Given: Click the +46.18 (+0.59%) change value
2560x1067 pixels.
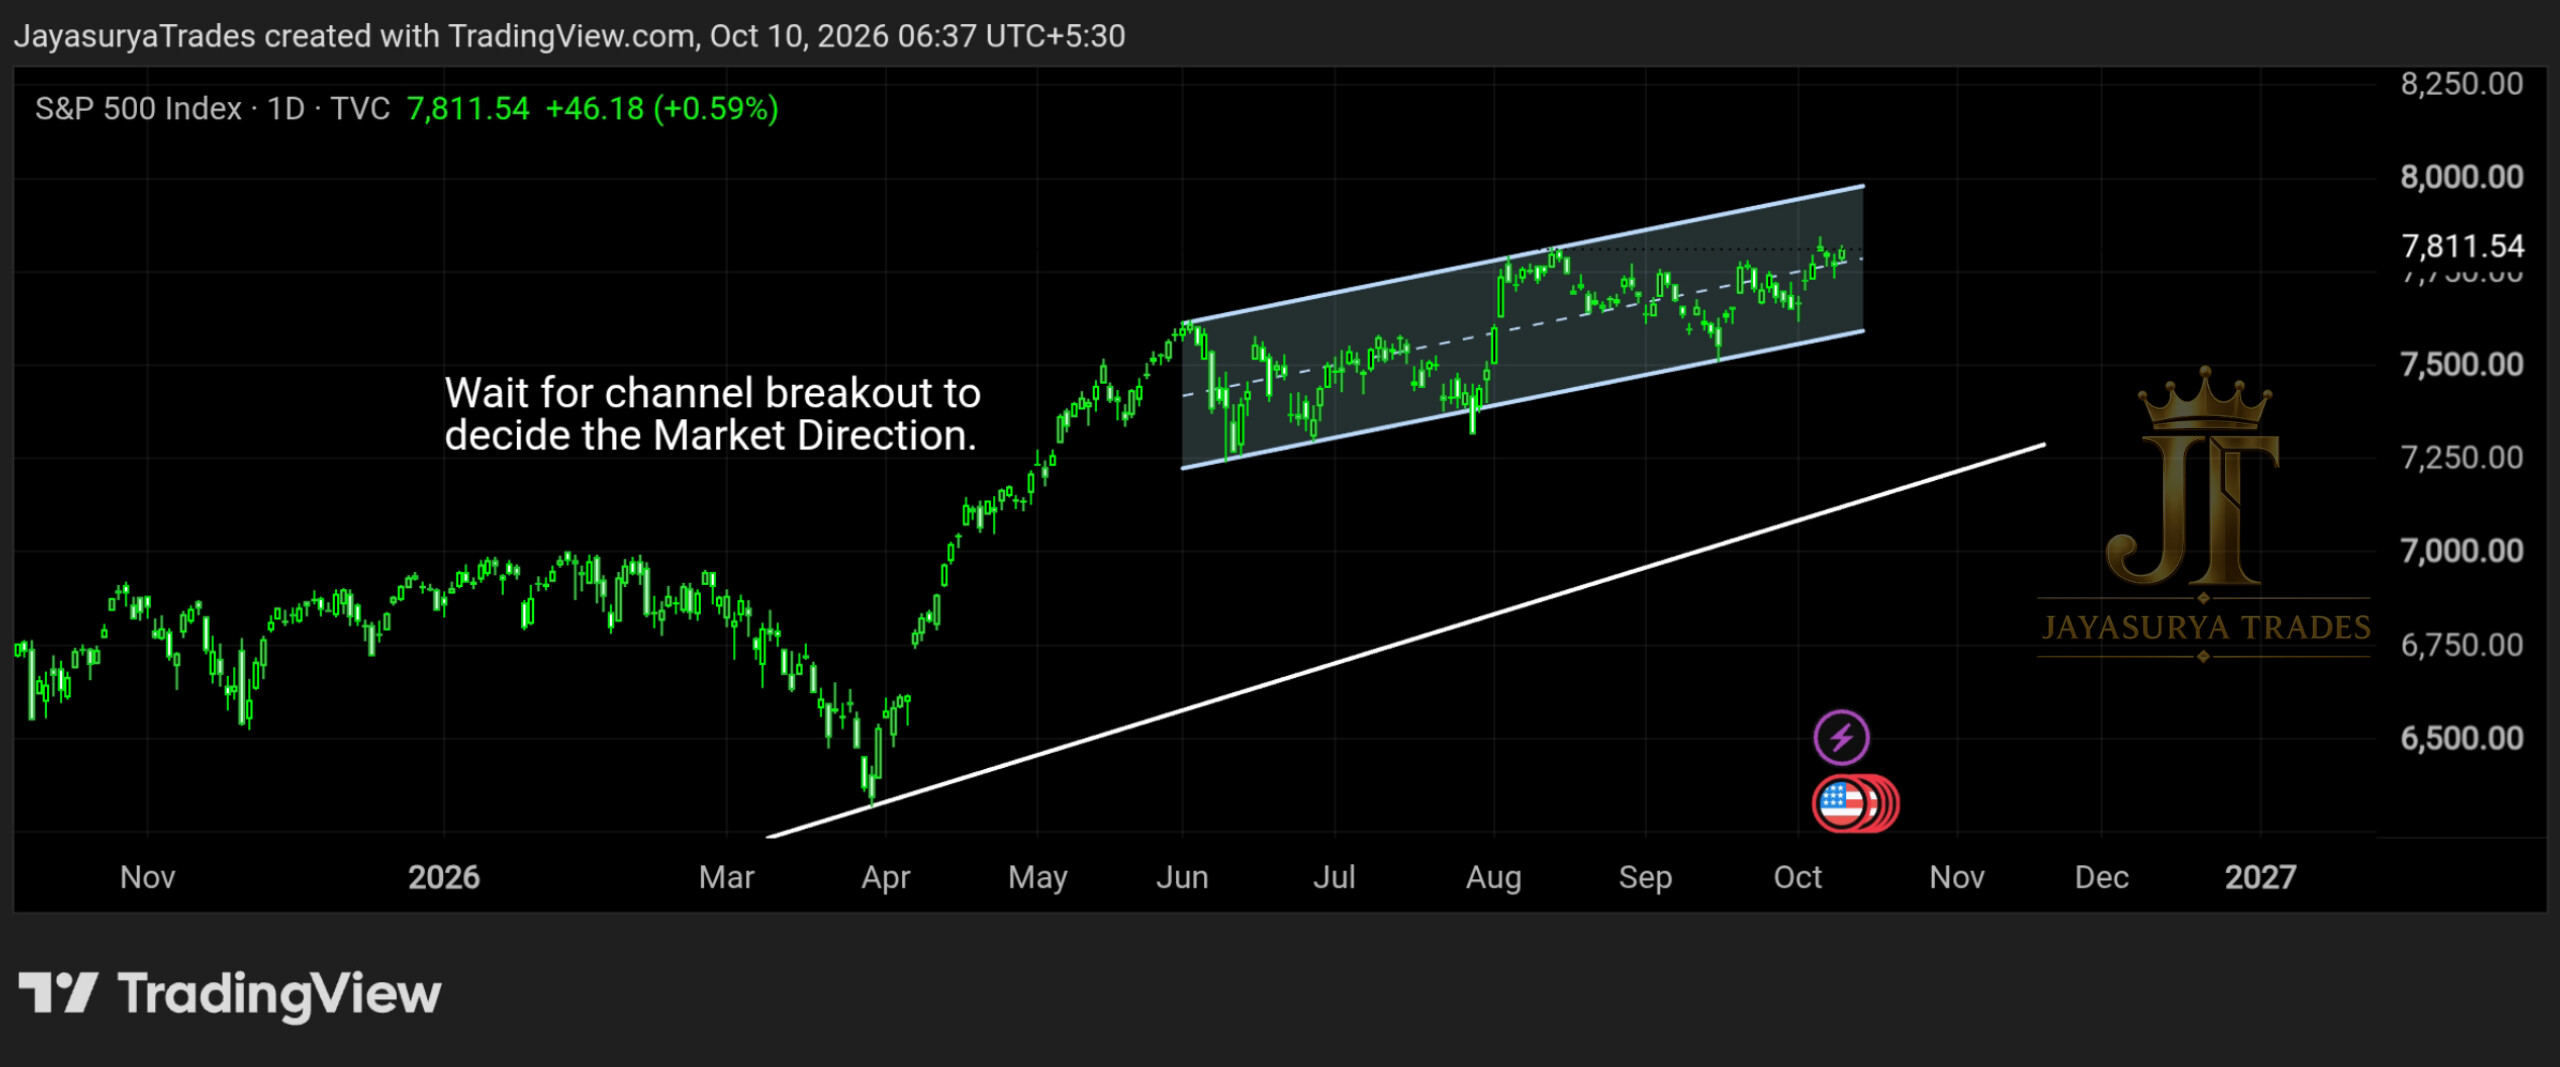Looking at the screenshot, I should 662,108.
